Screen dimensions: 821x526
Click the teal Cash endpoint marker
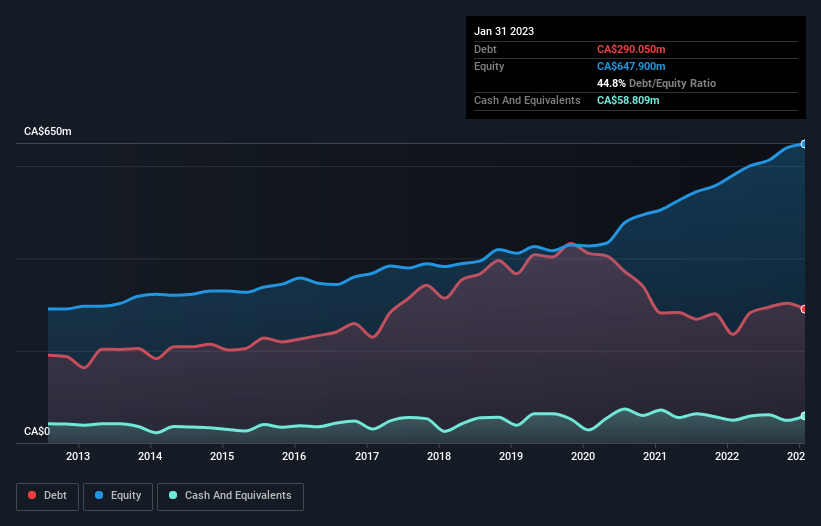pos(804,416)
